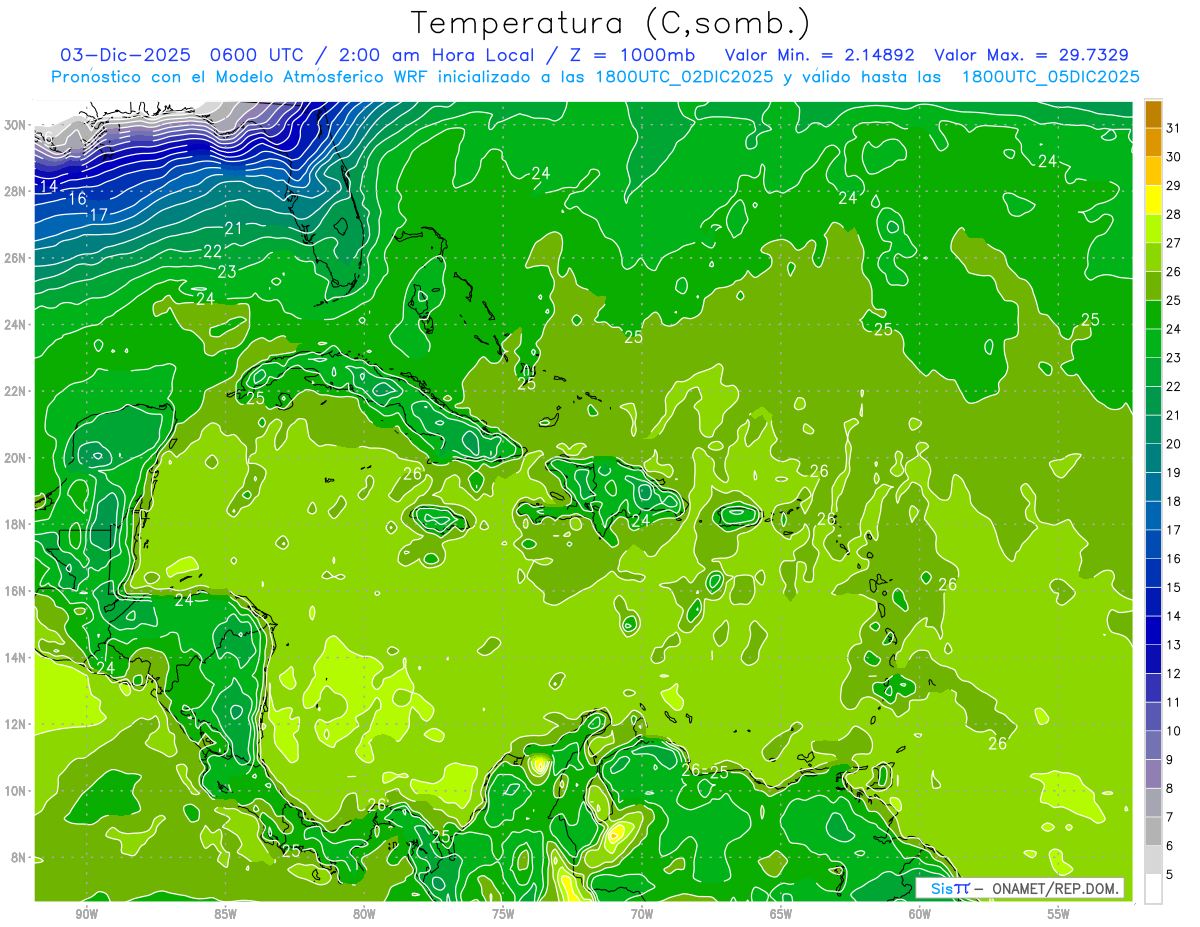Click the yellow legend swatch between 28 and 29
This screenshot has height=927, width=1200.
[1153, 199]
